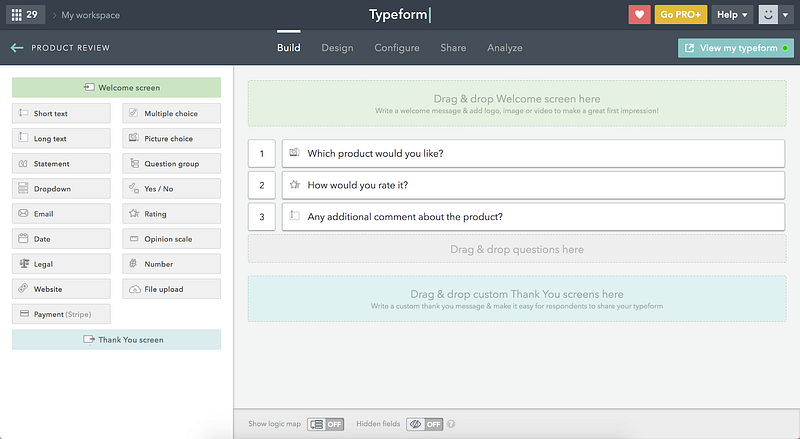Select the Picture choice question type

pyautogui.click(x=171, y=138)
